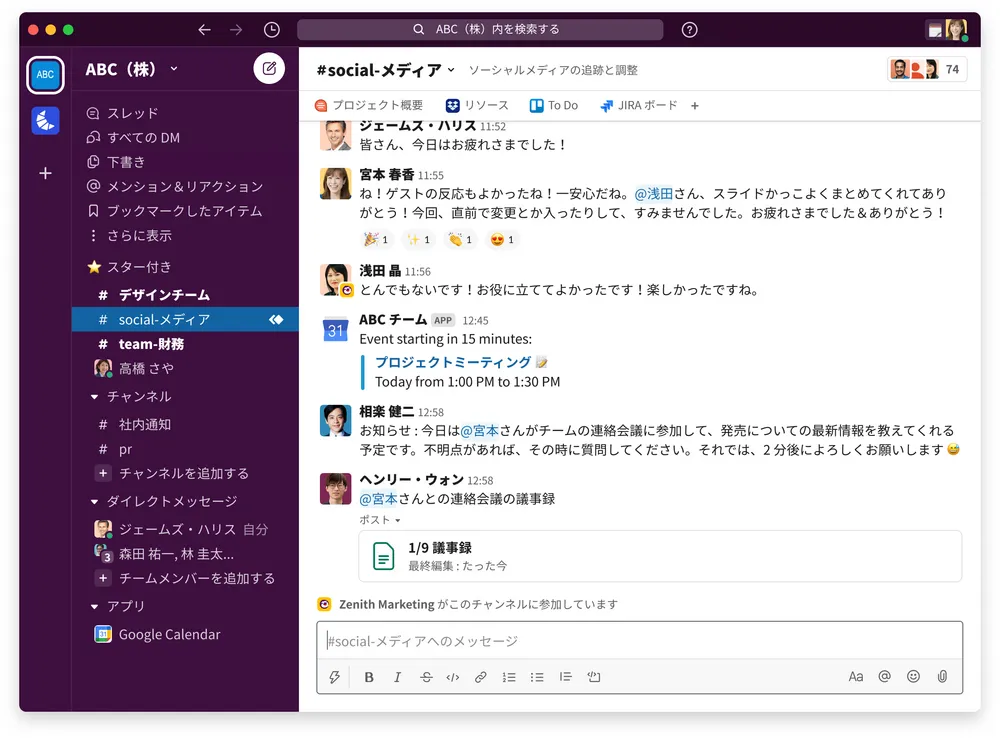Image resolution: width=1000 pixels, height=738 pixels.
Task: Click the new message compose pencil icon
Action: click(266, 69)
